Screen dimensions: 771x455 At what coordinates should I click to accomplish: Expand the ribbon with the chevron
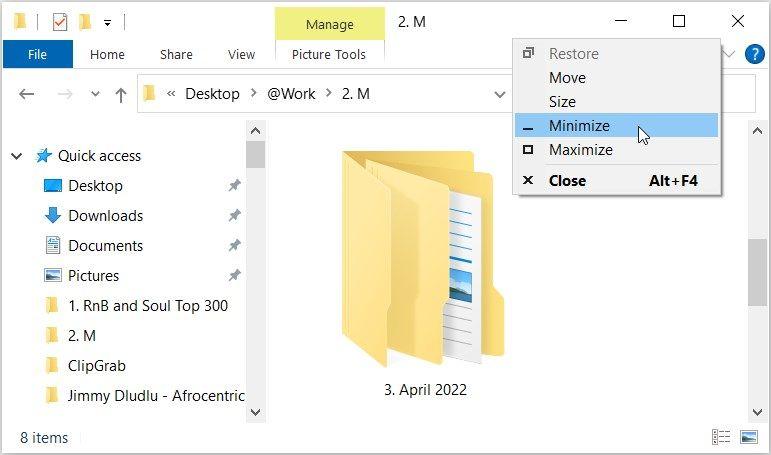(729, 54)
